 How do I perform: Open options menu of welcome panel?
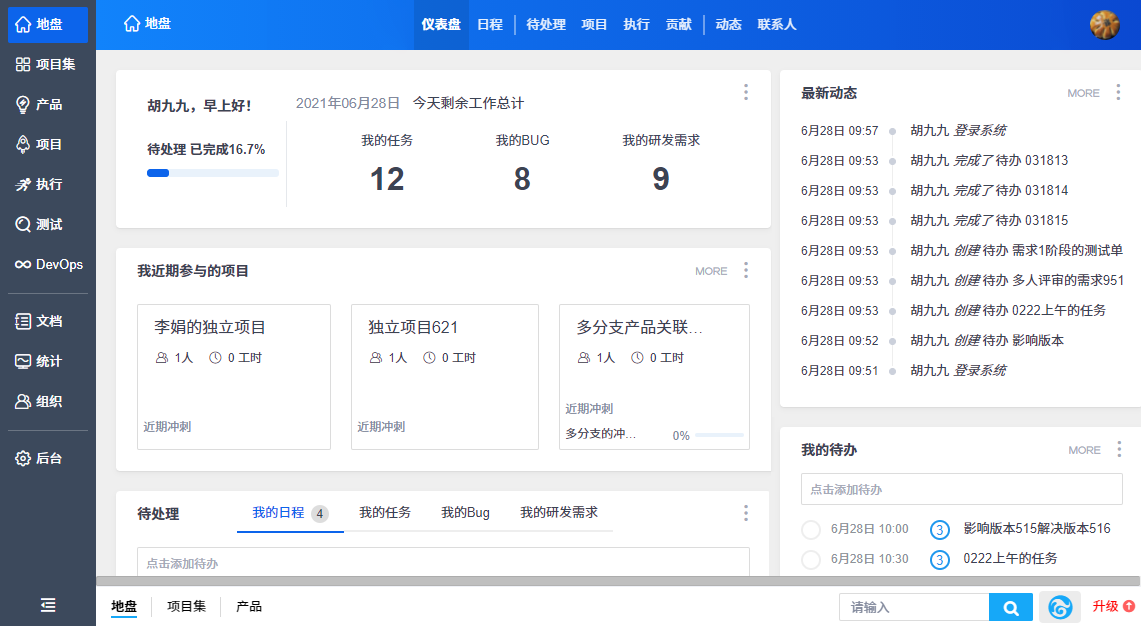(746, 92)
